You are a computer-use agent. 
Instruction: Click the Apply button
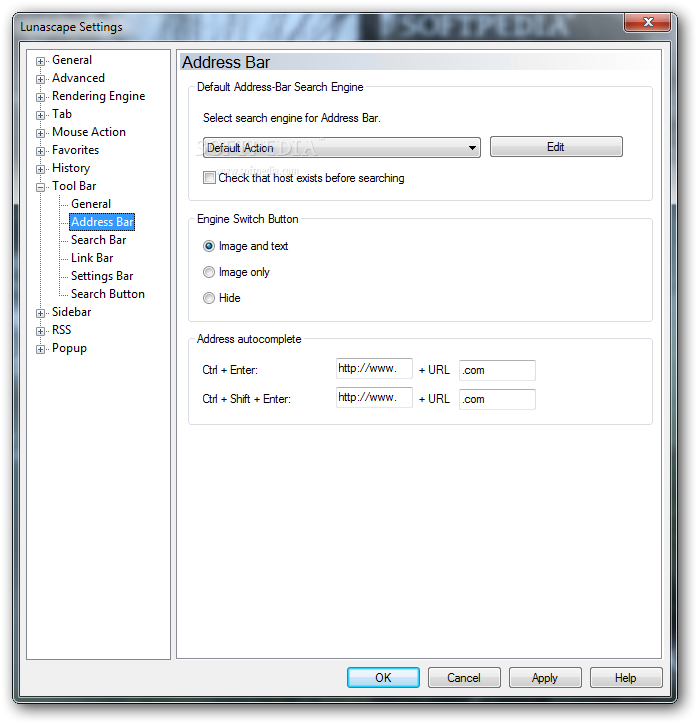(x=545, y=677)
